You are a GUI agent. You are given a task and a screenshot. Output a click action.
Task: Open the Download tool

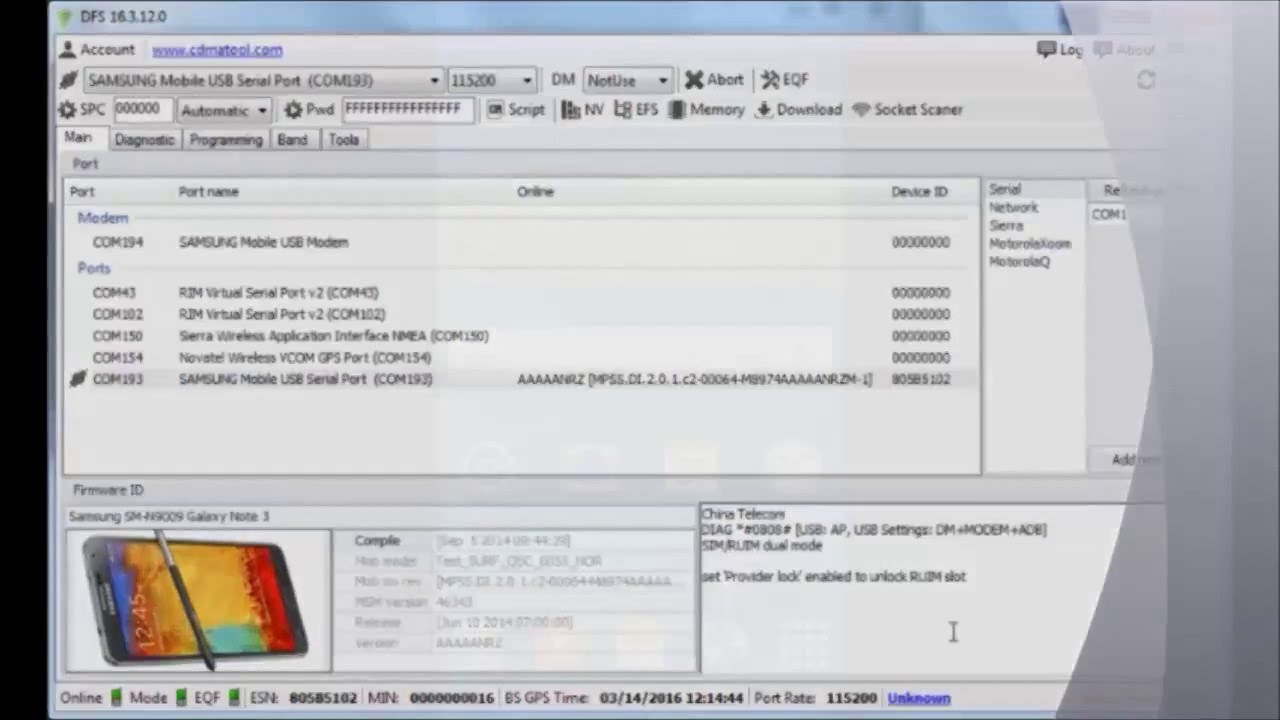coord(798,110)
